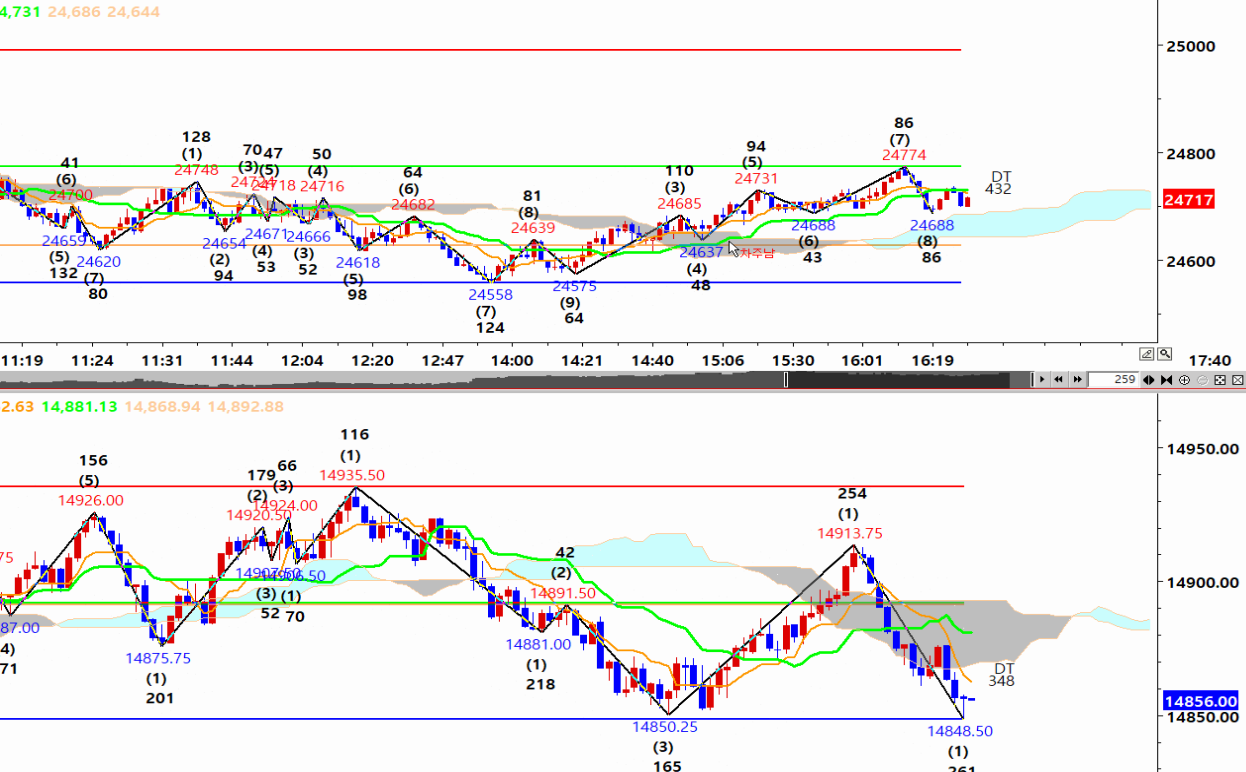The height and width of the screenshot is (772, 1246).
Task: Select the blue 14856.00 current price tag
Action: coord(1200,702)
